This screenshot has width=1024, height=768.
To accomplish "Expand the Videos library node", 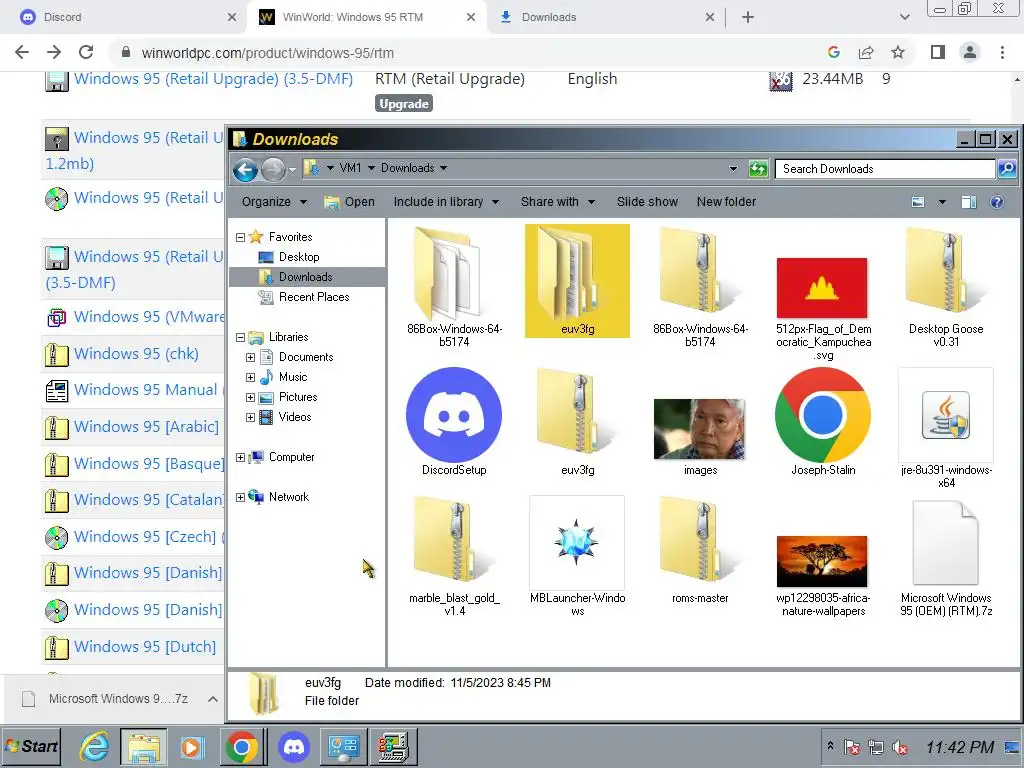I will click(250, 417).
